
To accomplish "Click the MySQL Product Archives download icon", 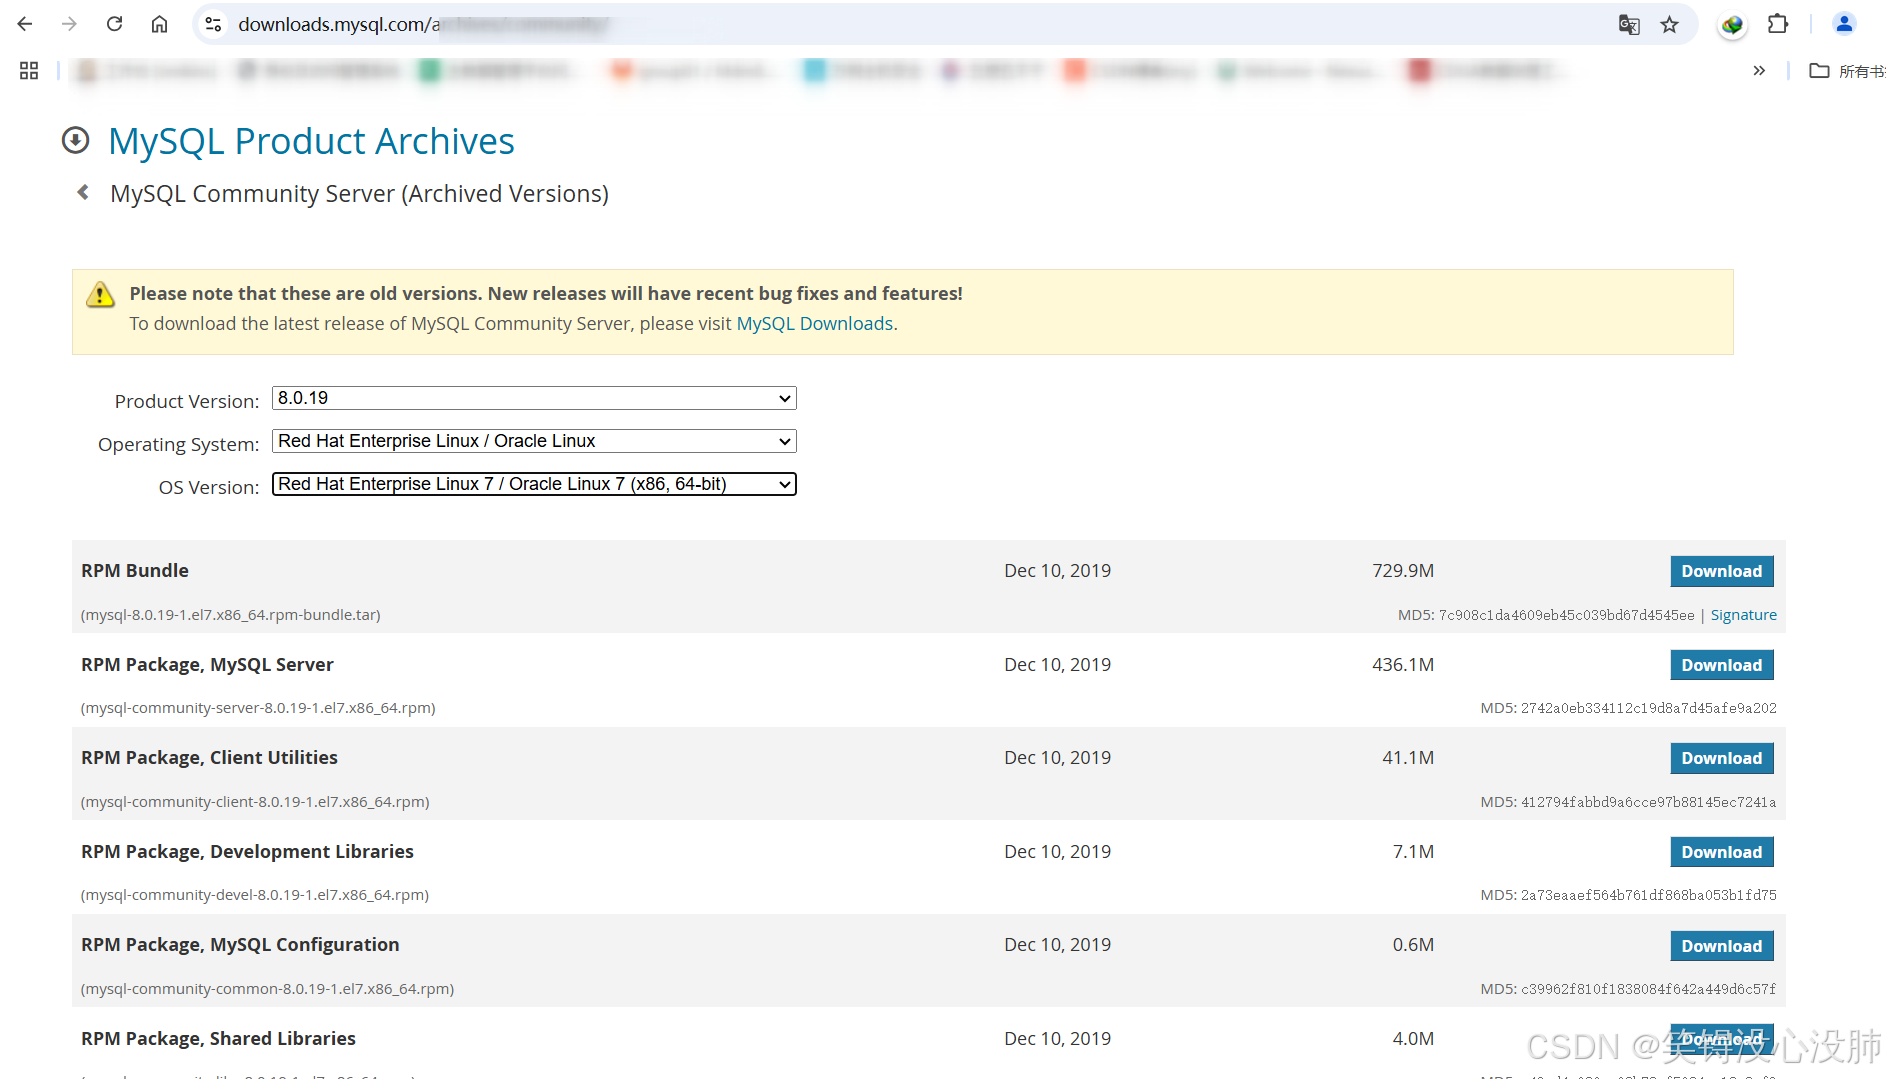I will (75, 141).
